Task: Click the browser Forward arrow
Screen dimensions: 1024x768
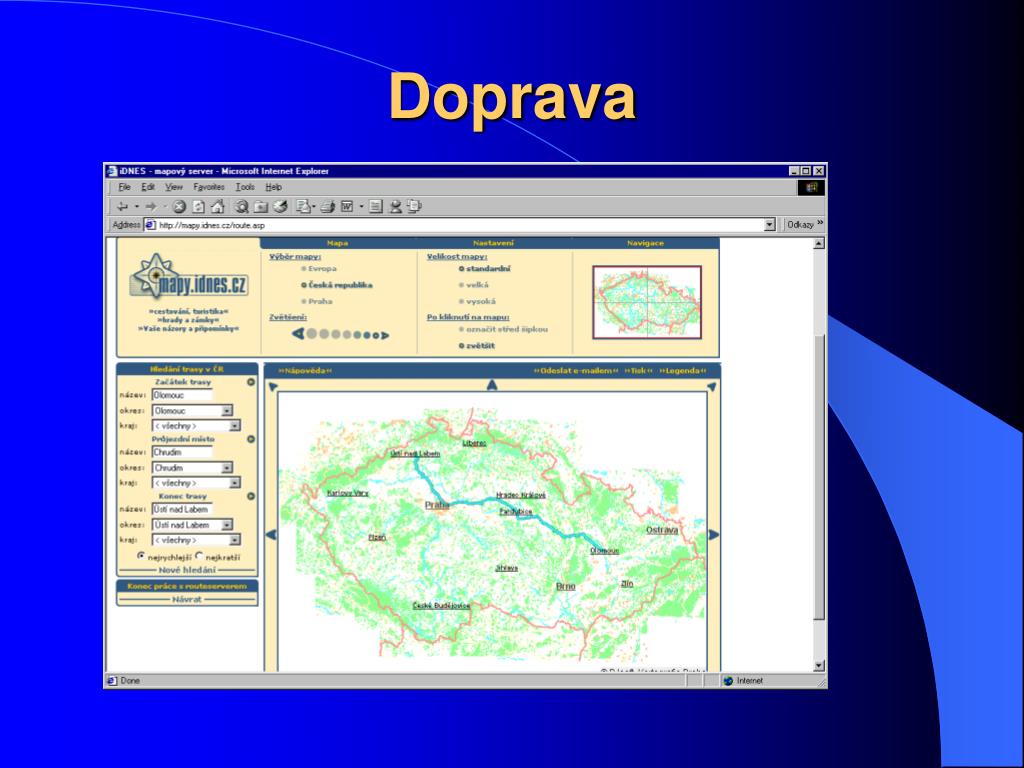Action: click(151, 207)
